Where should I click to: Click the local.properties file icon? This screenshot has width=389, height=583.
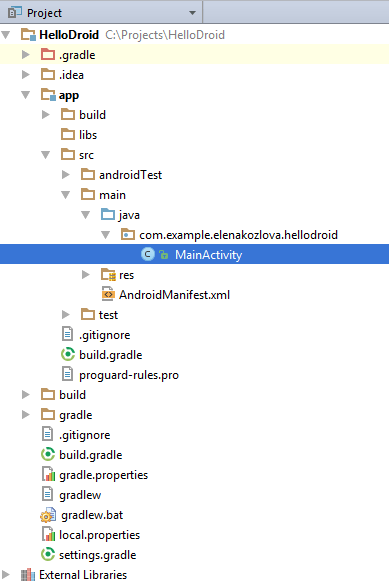pos(48,535)
